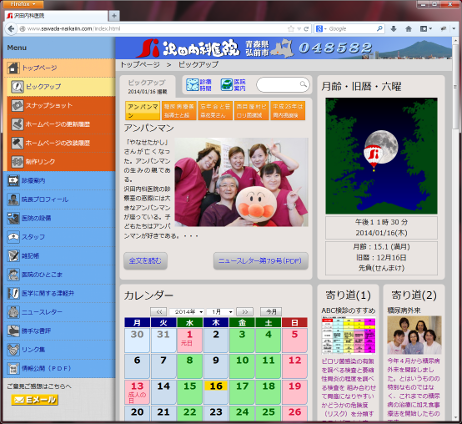Click the green 医院案内 icon
Viewport: 462px width, 424px height.
[227, 85]
